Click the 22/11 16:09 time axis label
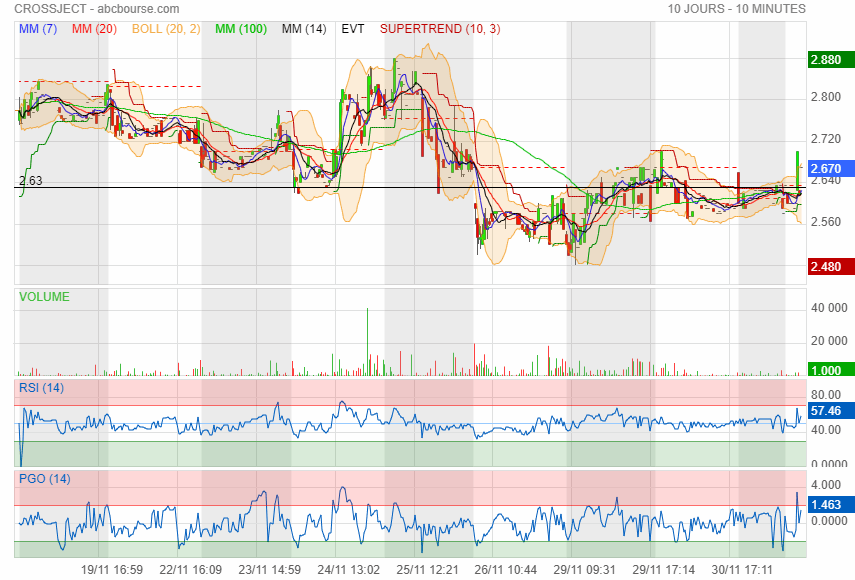The width and height of the screenshot is (855, 580). pos(191,570)
